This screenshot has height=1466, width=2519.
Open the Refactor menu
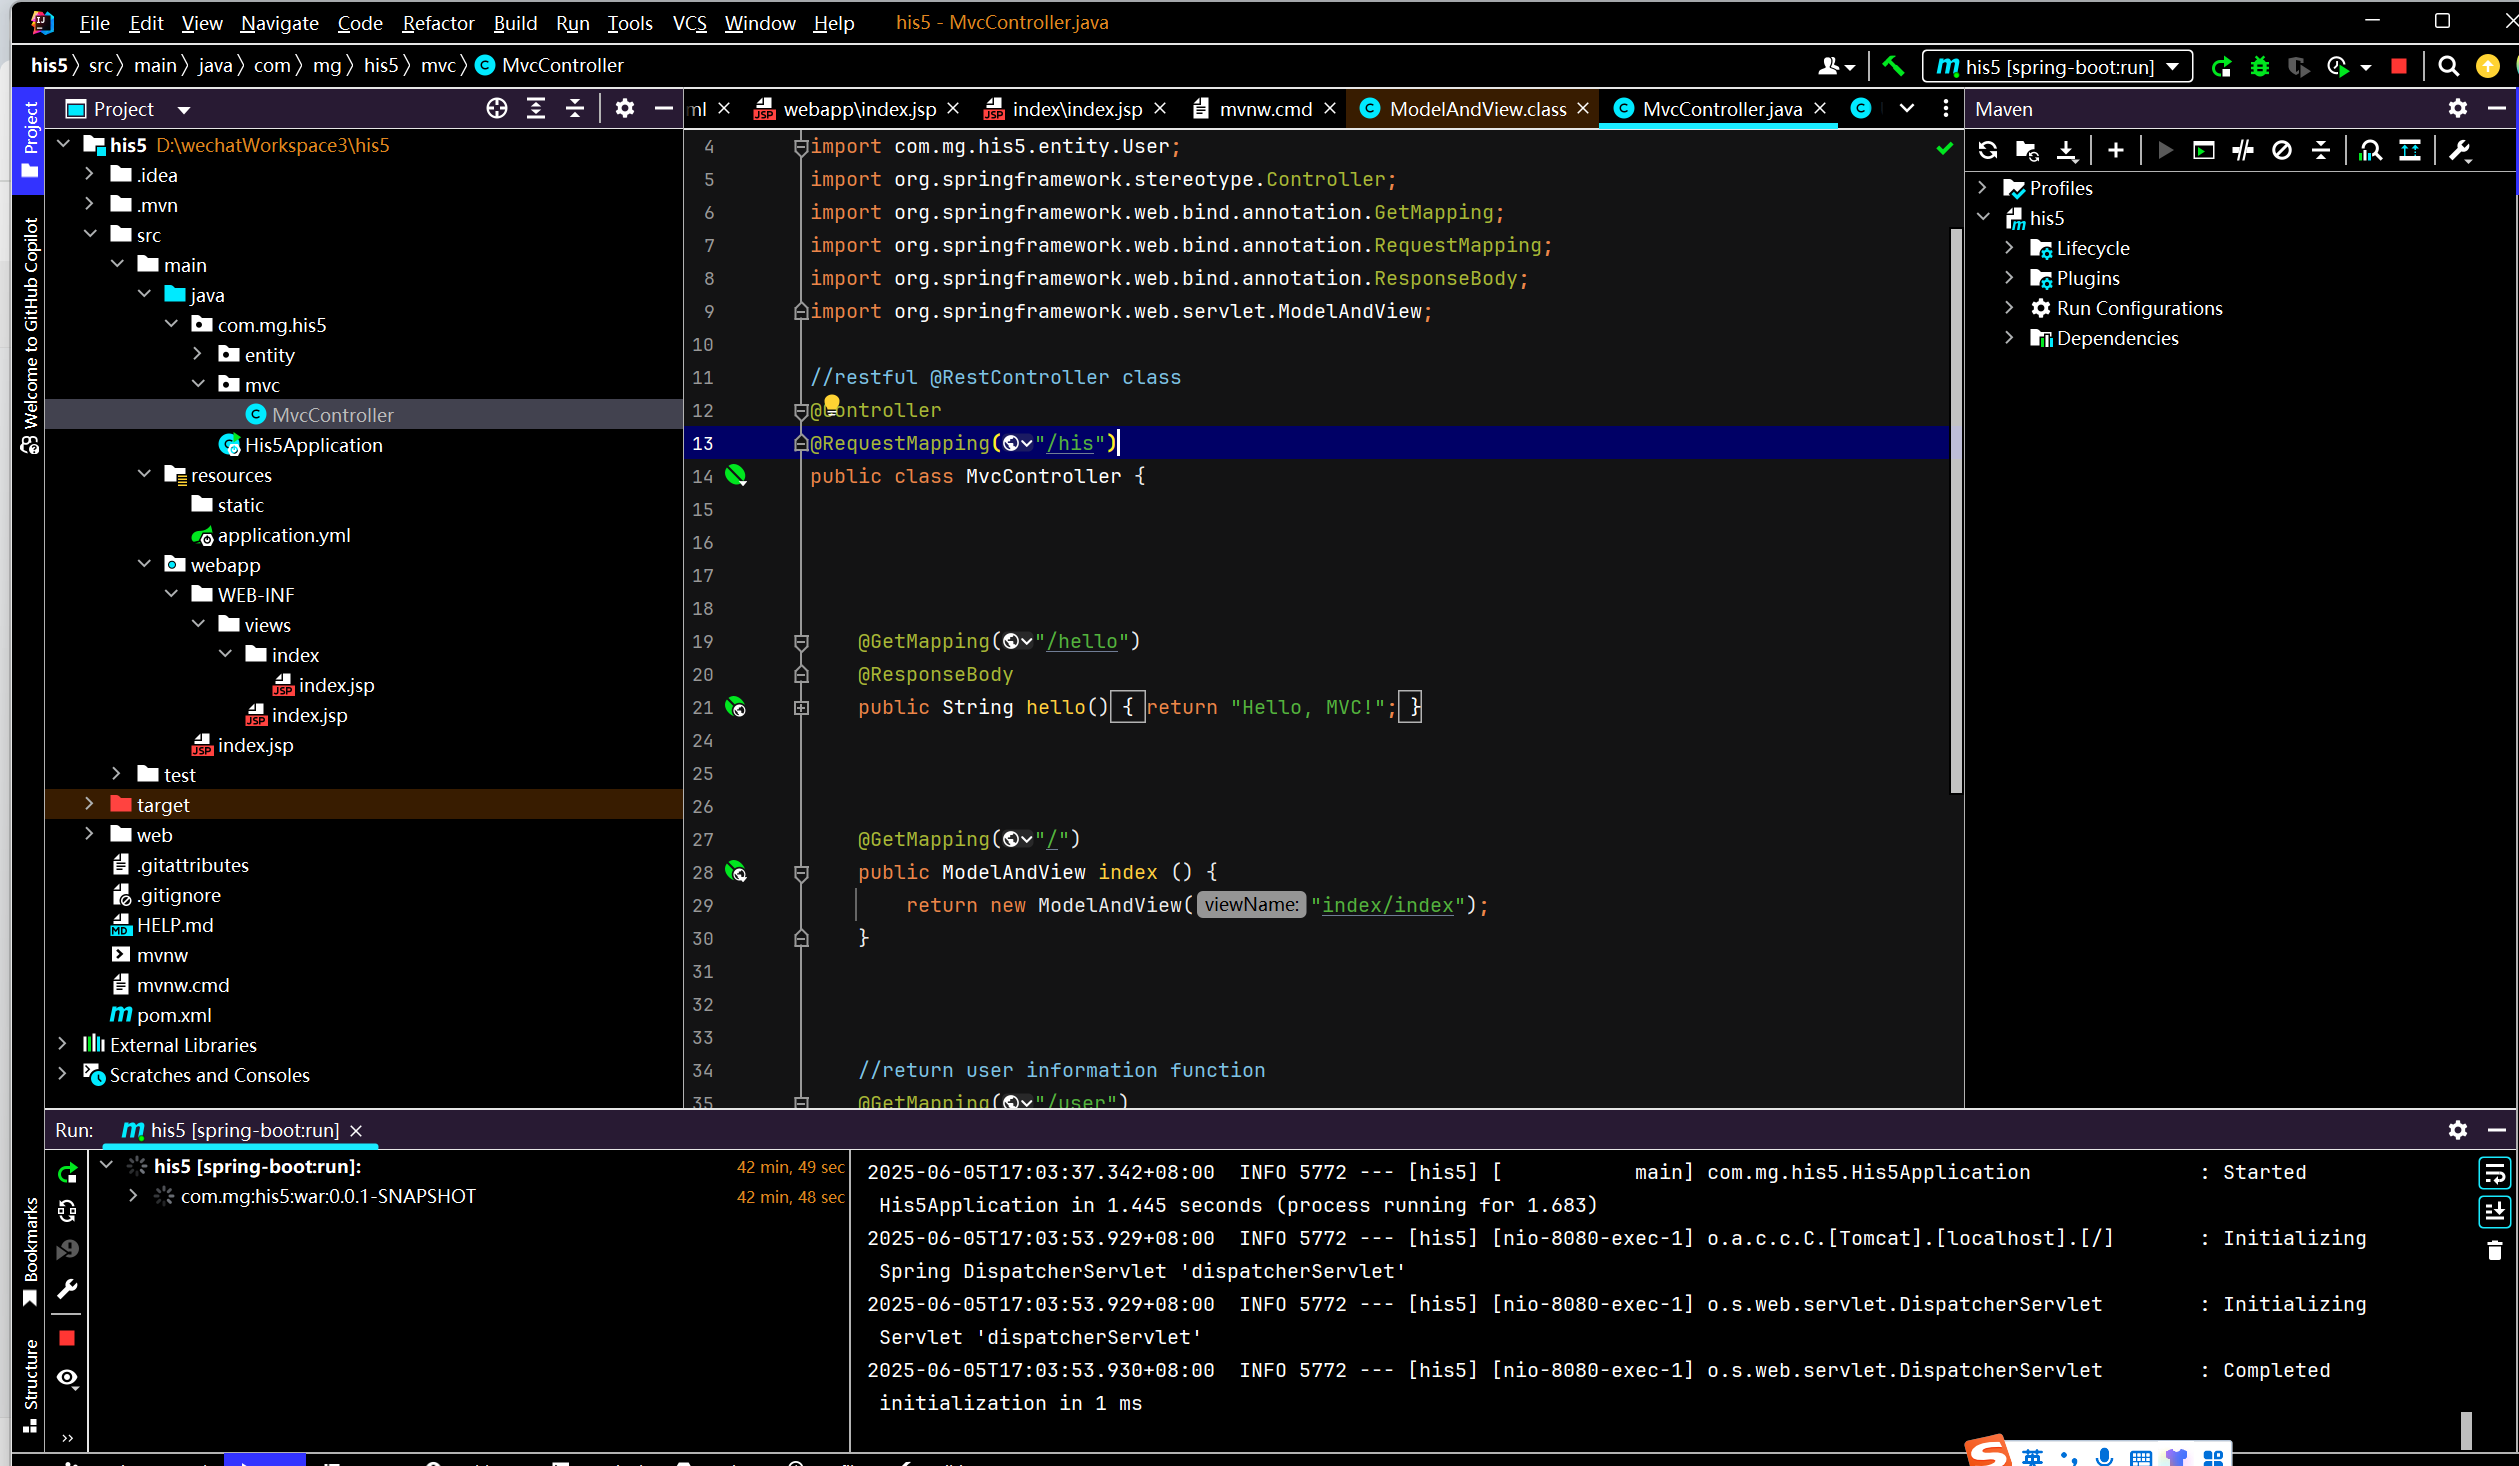tap(437, 22)
